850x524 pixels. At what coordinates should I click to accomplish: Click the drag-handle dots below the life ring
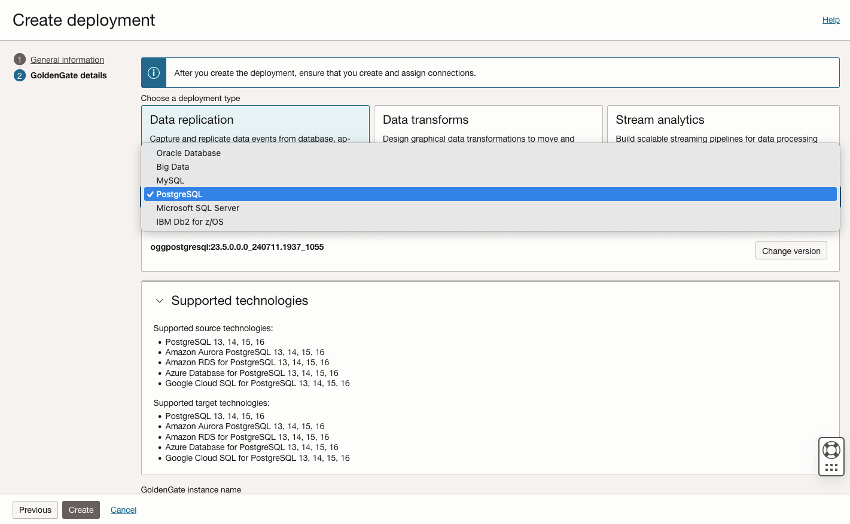pos(831,467)
